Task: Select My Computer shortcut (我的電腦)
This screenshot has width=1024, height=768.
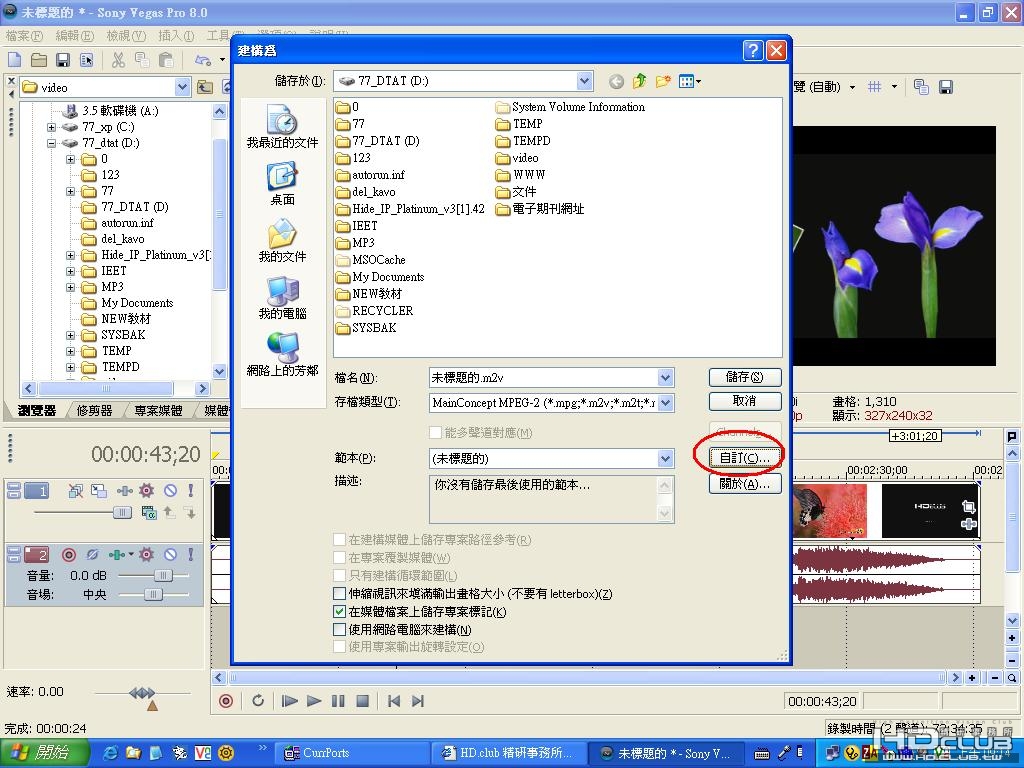Action: (x=282, y=298)
